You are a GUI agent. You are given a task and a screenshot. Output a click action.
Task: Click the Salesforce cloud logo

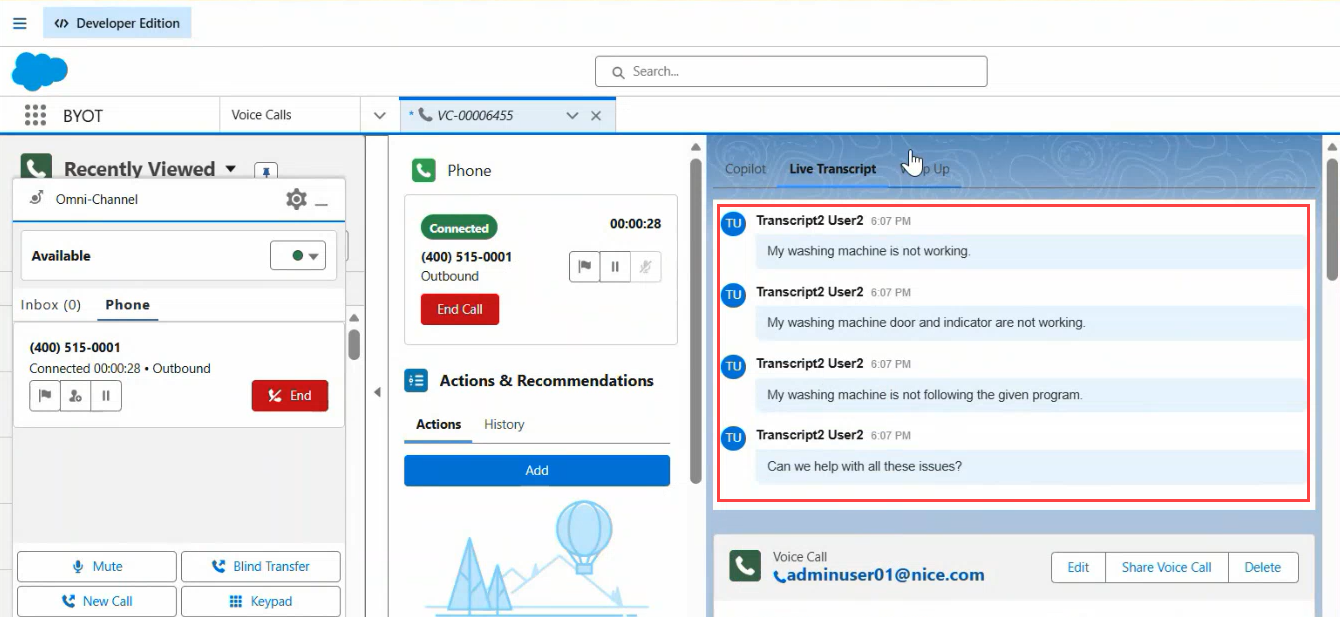click(x=40, y=72)
